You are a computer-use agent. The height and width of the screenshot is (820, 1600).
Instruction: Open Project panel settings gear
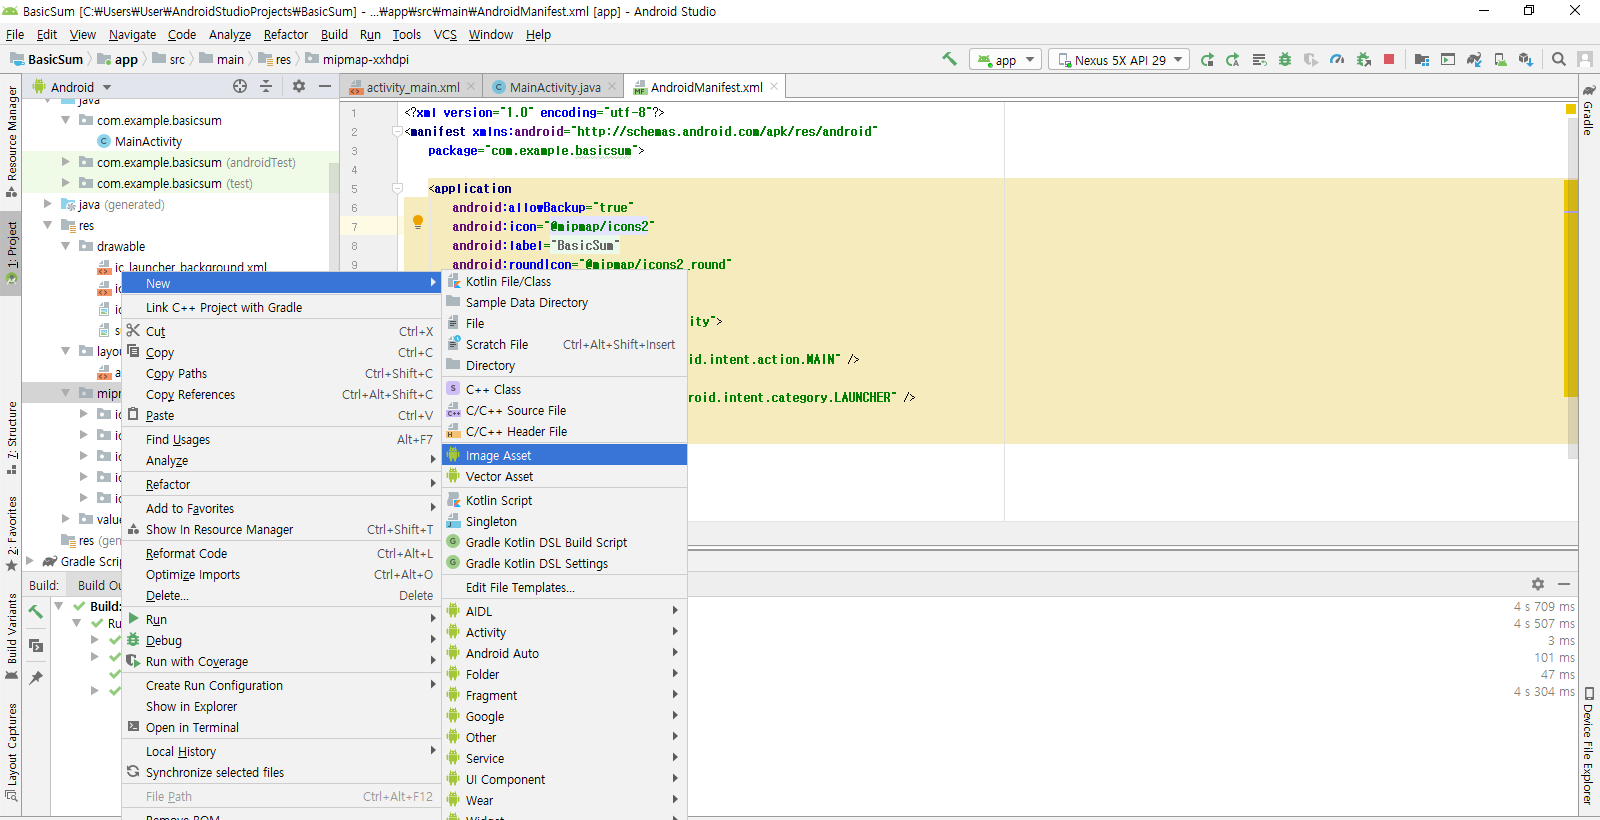299,87
